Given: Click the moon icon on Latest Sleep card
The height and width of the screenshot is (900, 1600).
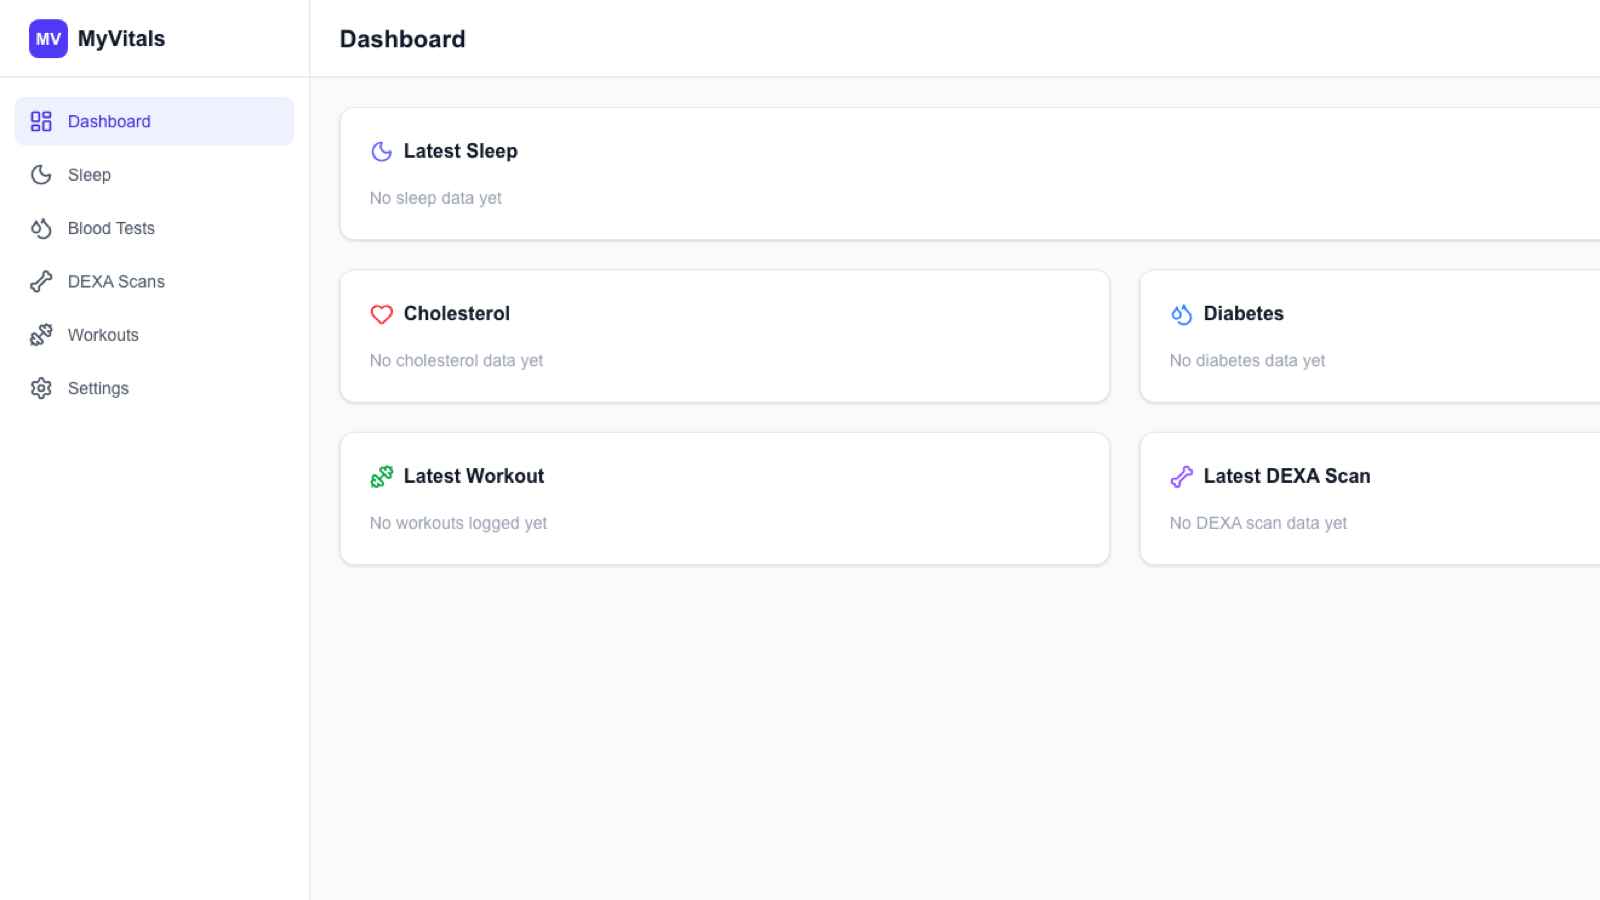Looking at the screenshot, I should pos(381,151).
